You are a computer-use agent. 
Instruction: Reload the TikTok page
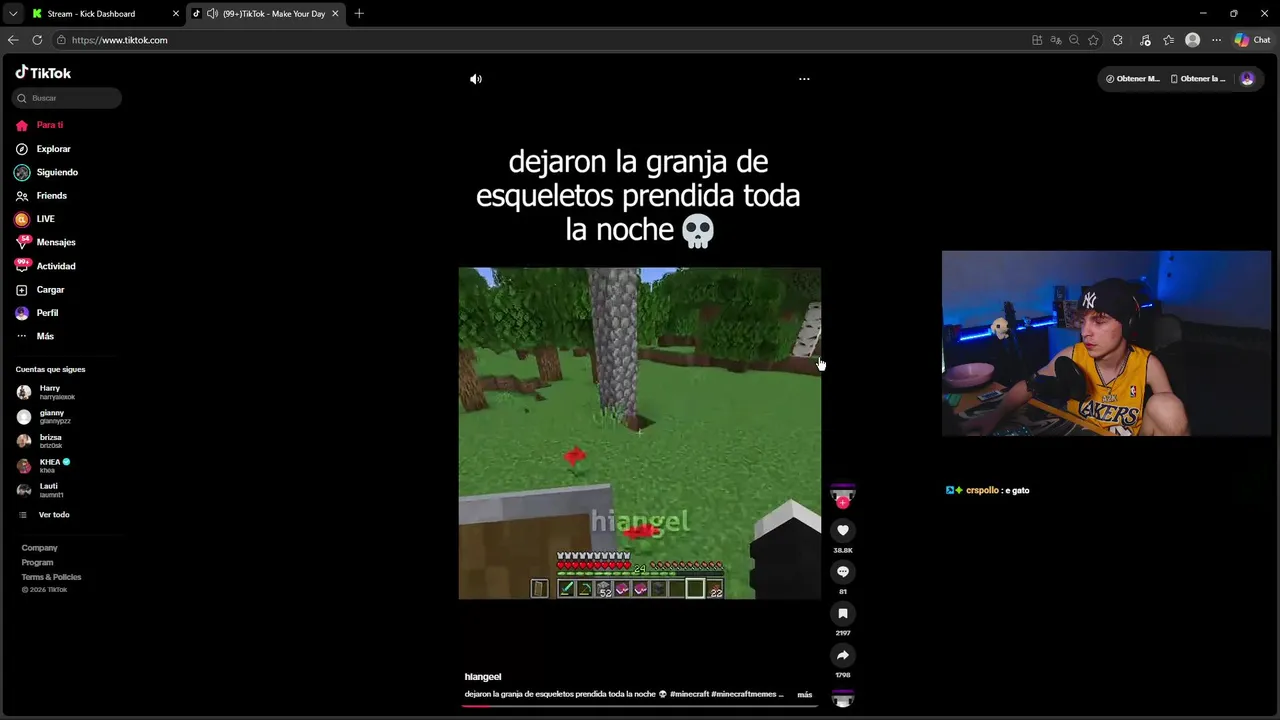(37, 40)
